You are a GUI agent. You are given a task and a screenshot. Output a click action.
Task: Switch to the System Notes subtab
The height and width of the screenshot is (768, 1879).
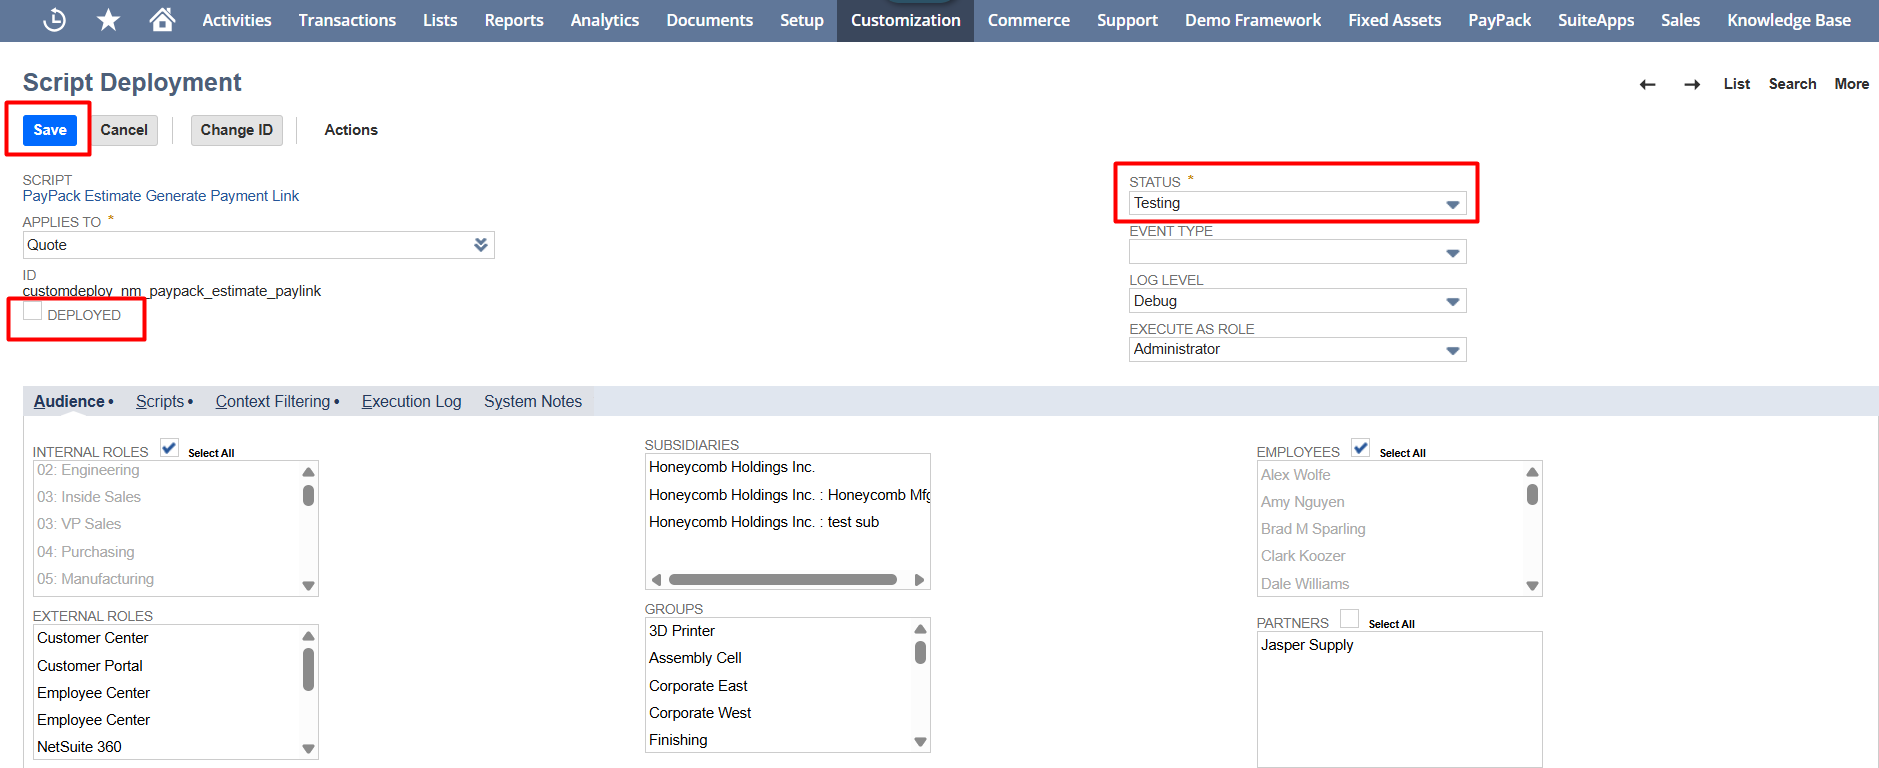[x=533, y=401]
